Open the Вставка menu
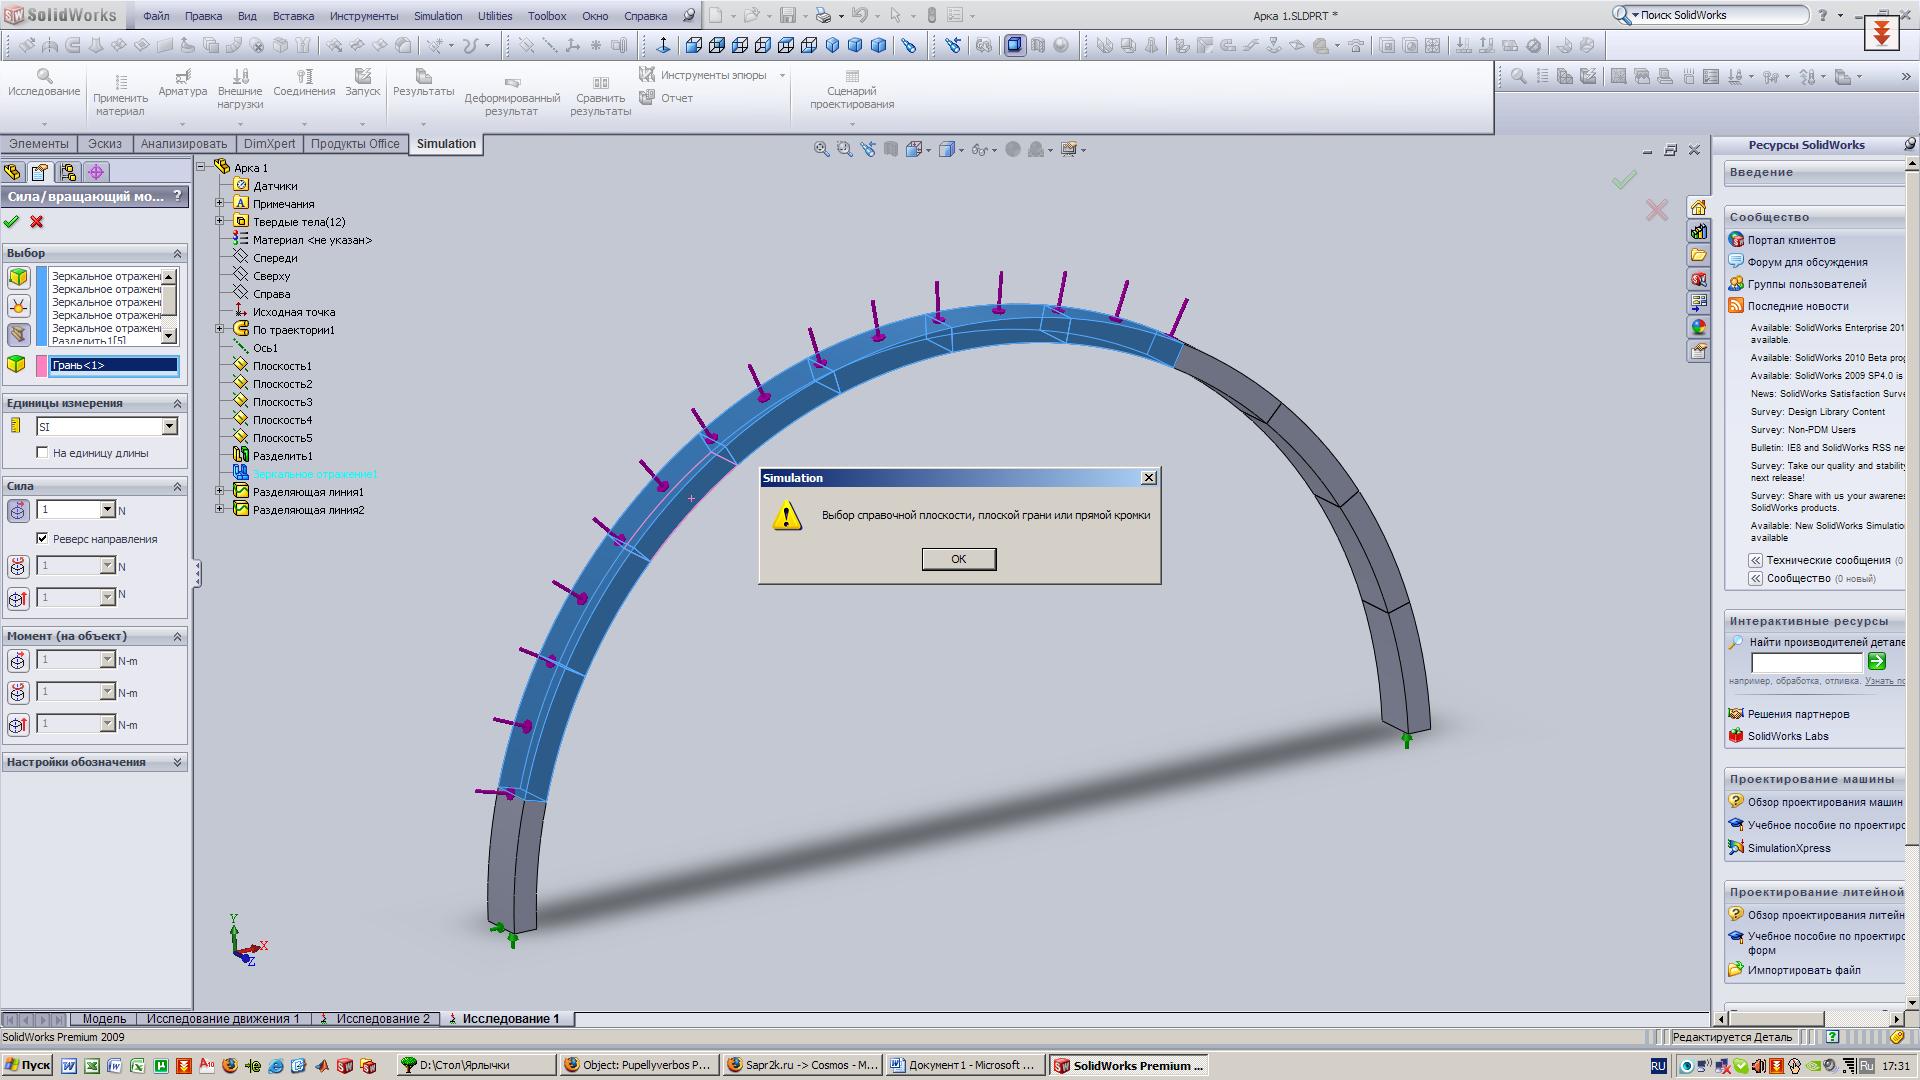1920x1080 pixels. point(293,16)
